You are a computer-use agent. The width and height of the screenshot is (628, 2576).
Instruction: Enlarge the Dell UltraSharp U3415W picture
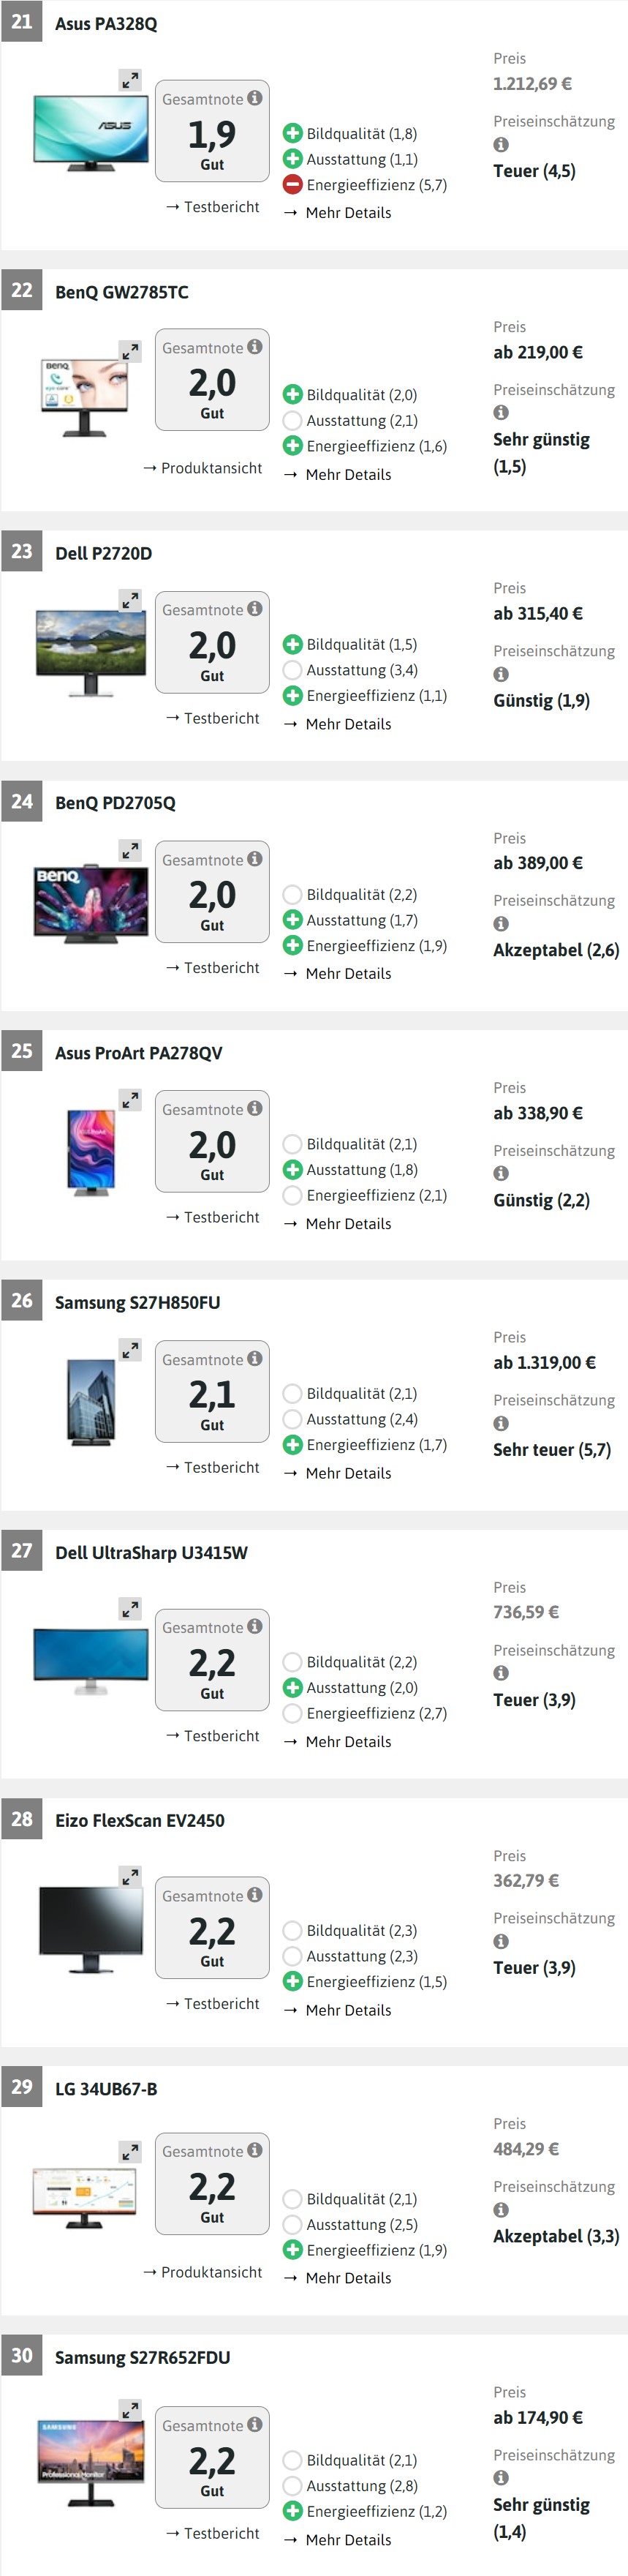[x=130, y=1609]
